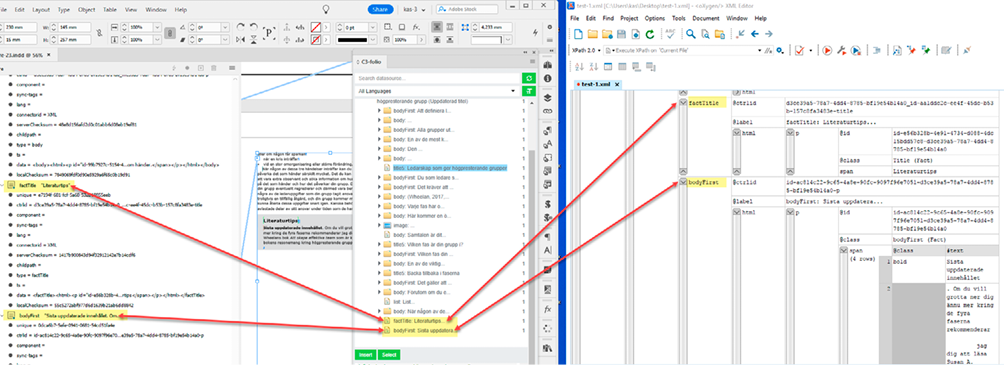Click the Validate red checkmark icon

coord(800,50)
